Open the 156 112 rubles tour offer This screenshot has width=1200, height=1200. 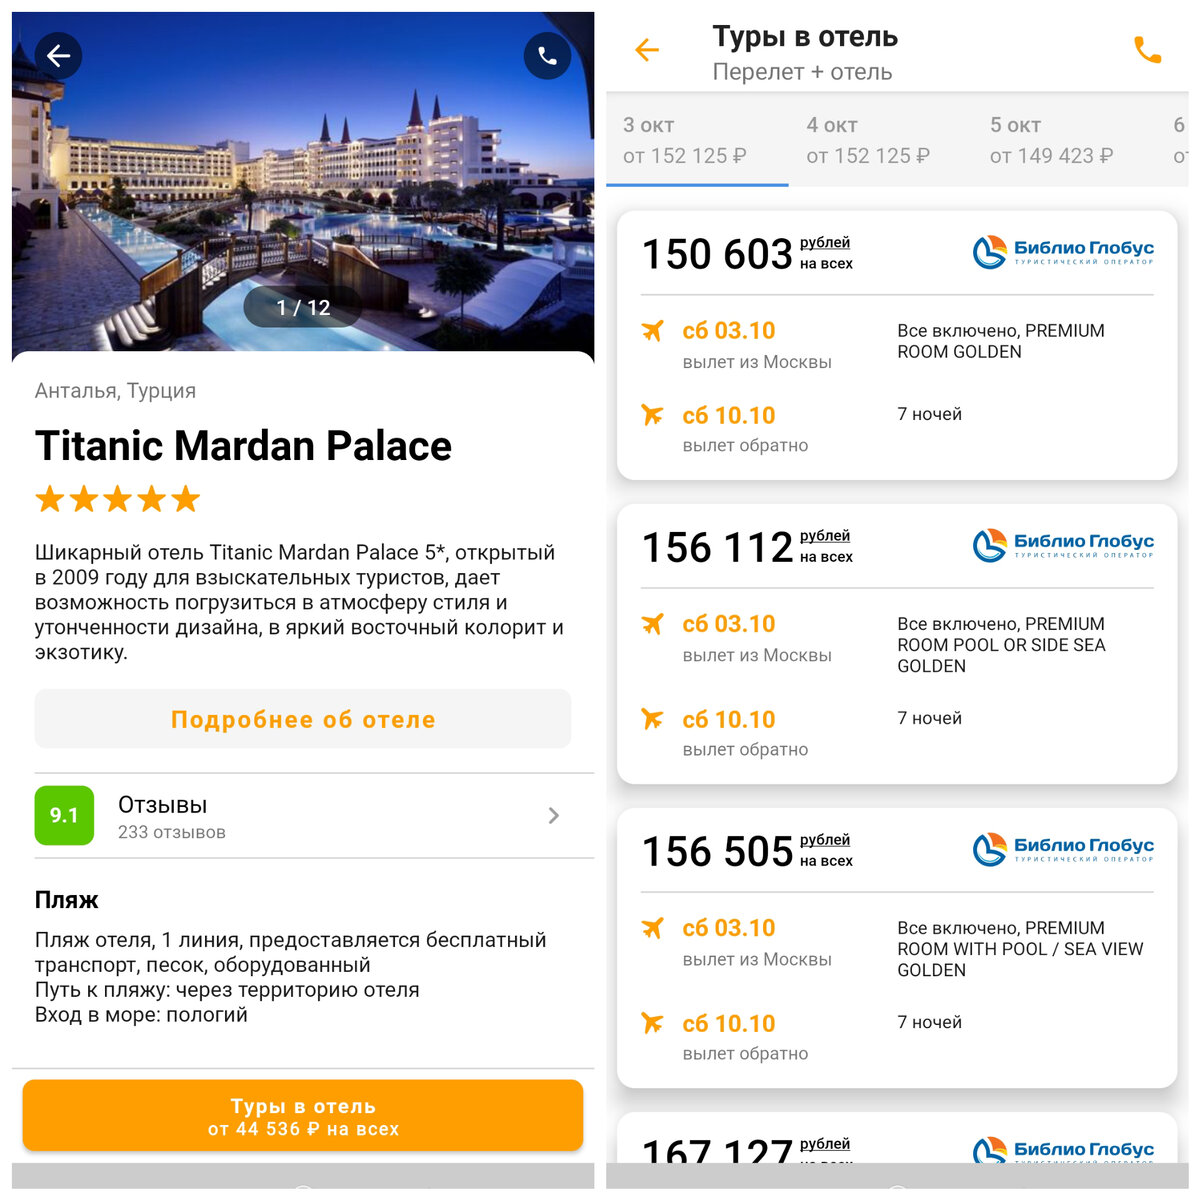(897, 644)
